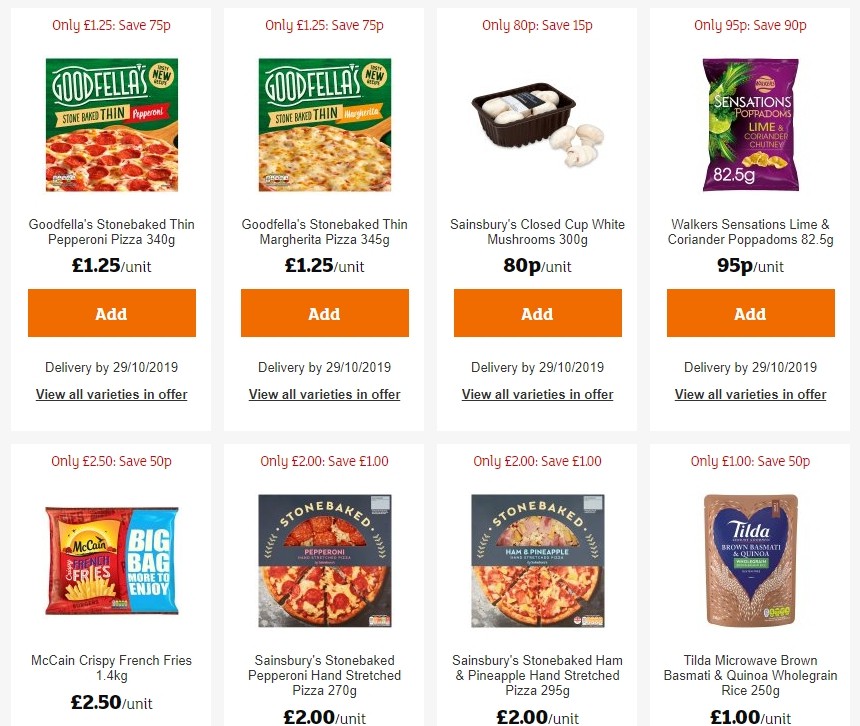Viewport: 860px width, 726px height.
Task: Open the Ham & Pineapple Pizza product image
Action: pyautogui.click(x=537, y=560)
